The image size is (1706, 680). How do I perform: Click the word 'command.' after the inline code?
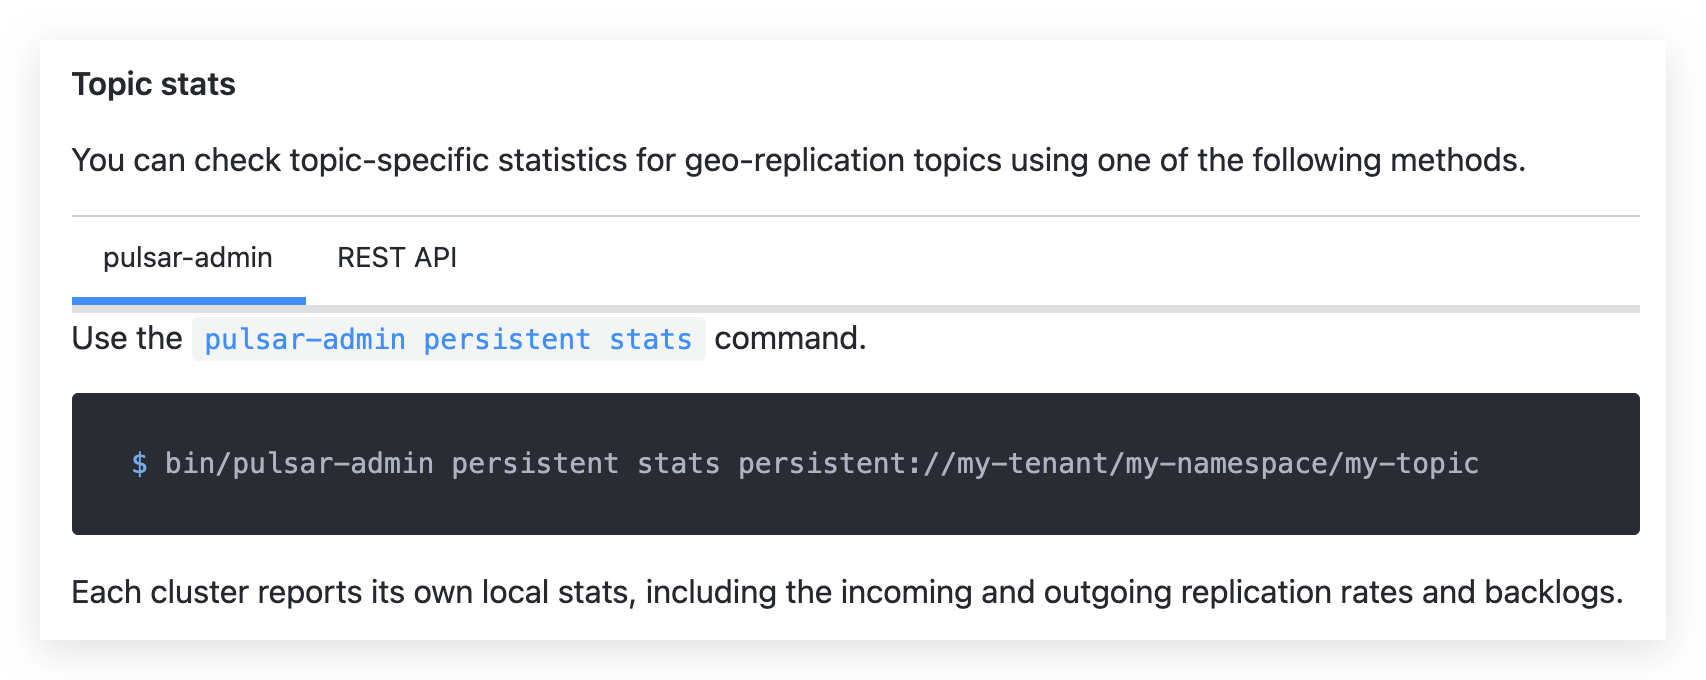(x=790, y=339)
